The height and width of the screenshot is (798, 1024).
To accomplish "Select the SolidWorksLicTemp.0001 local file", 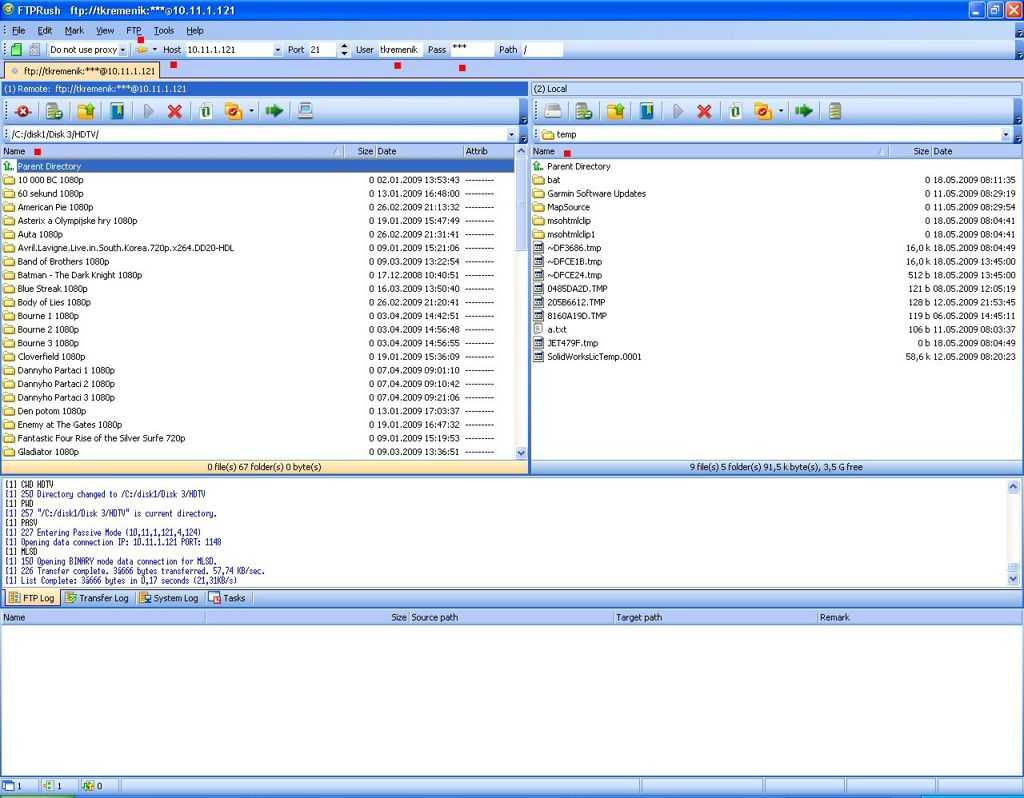I will coord(776,357).
